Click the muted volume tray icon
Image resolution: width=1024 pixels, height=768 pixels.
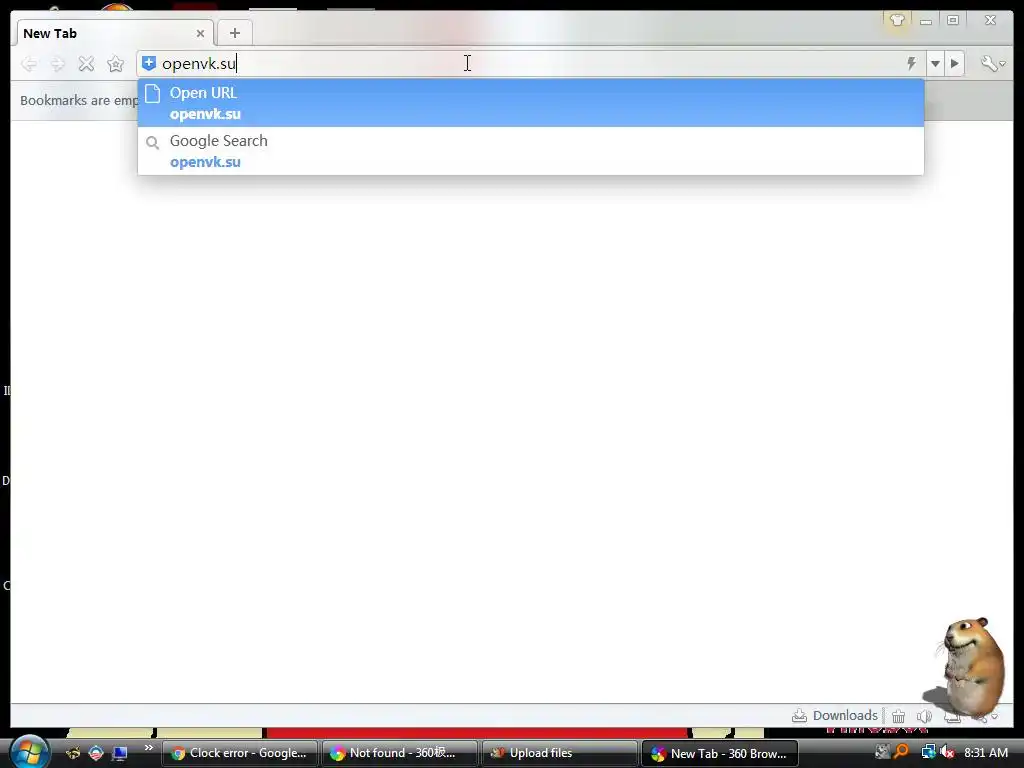coord(947,752)
